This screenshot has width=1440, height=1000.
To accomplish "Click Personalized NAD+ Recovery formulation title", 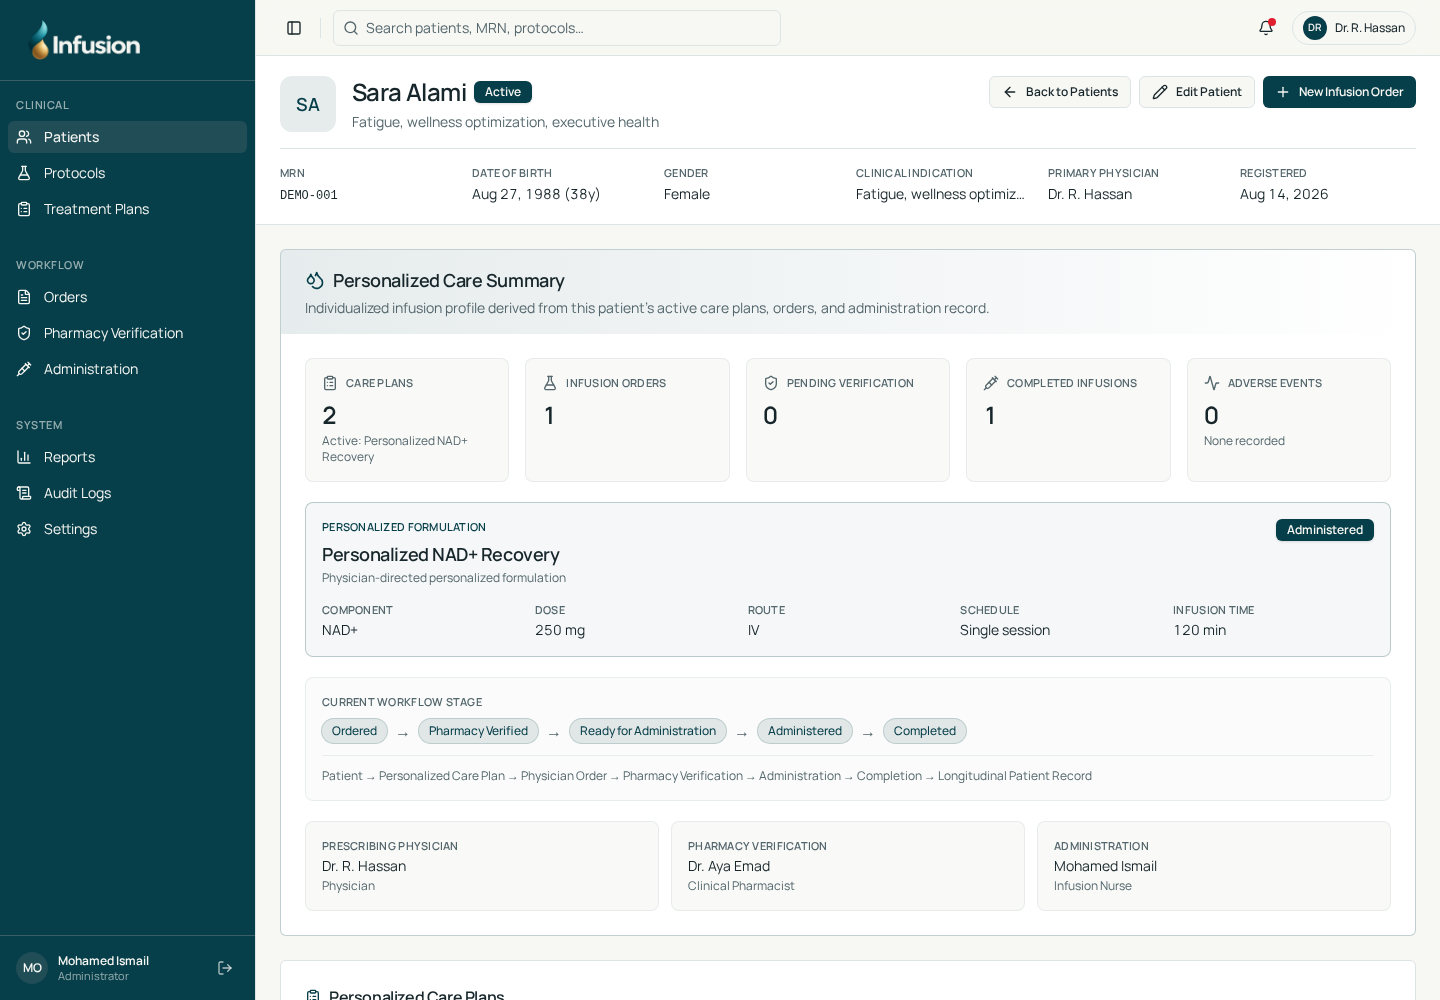I will 441,555.
